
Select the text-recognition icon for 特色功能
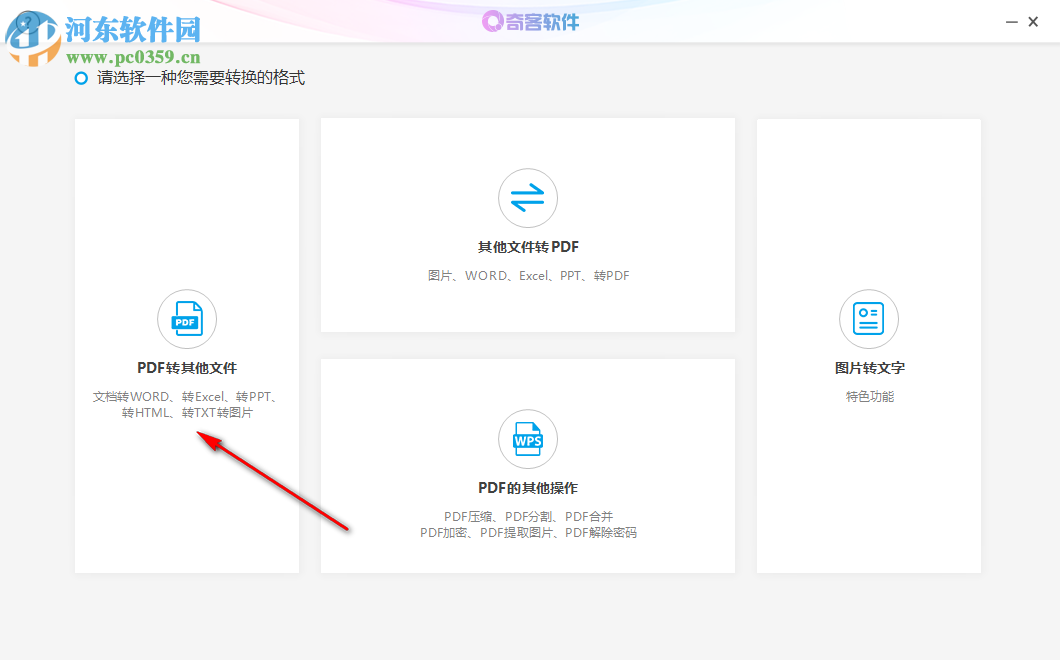(868, 318)
